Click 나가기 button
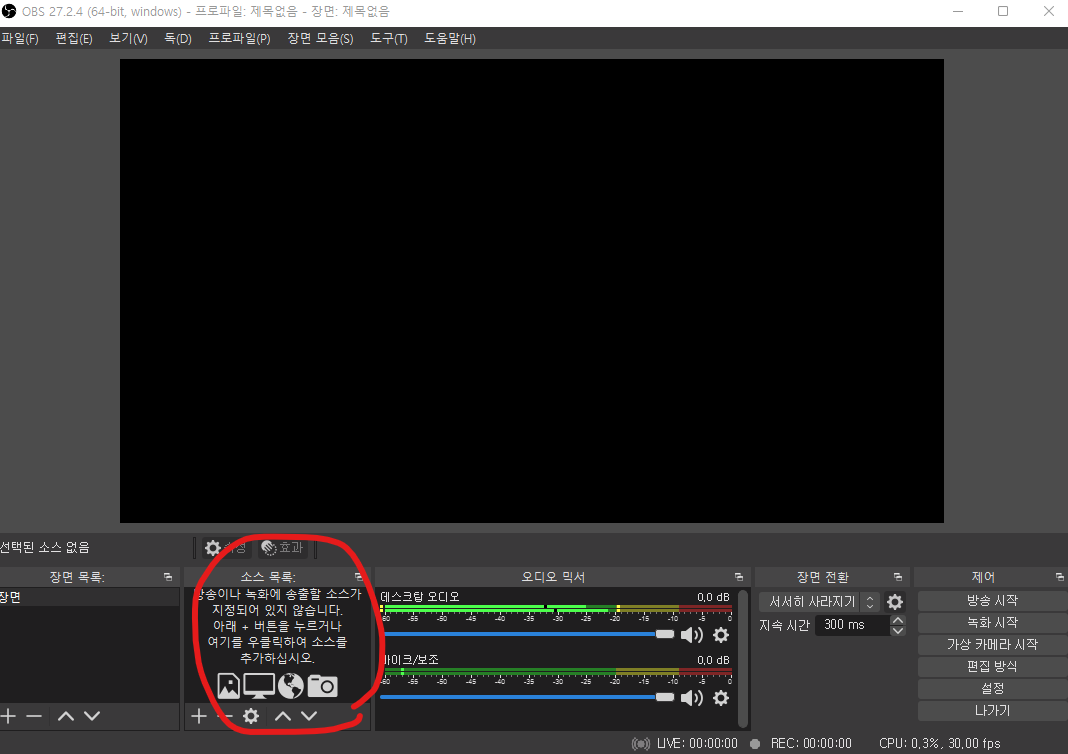The height and width of the screenshot is (754, 1068). tap(992, 710)
